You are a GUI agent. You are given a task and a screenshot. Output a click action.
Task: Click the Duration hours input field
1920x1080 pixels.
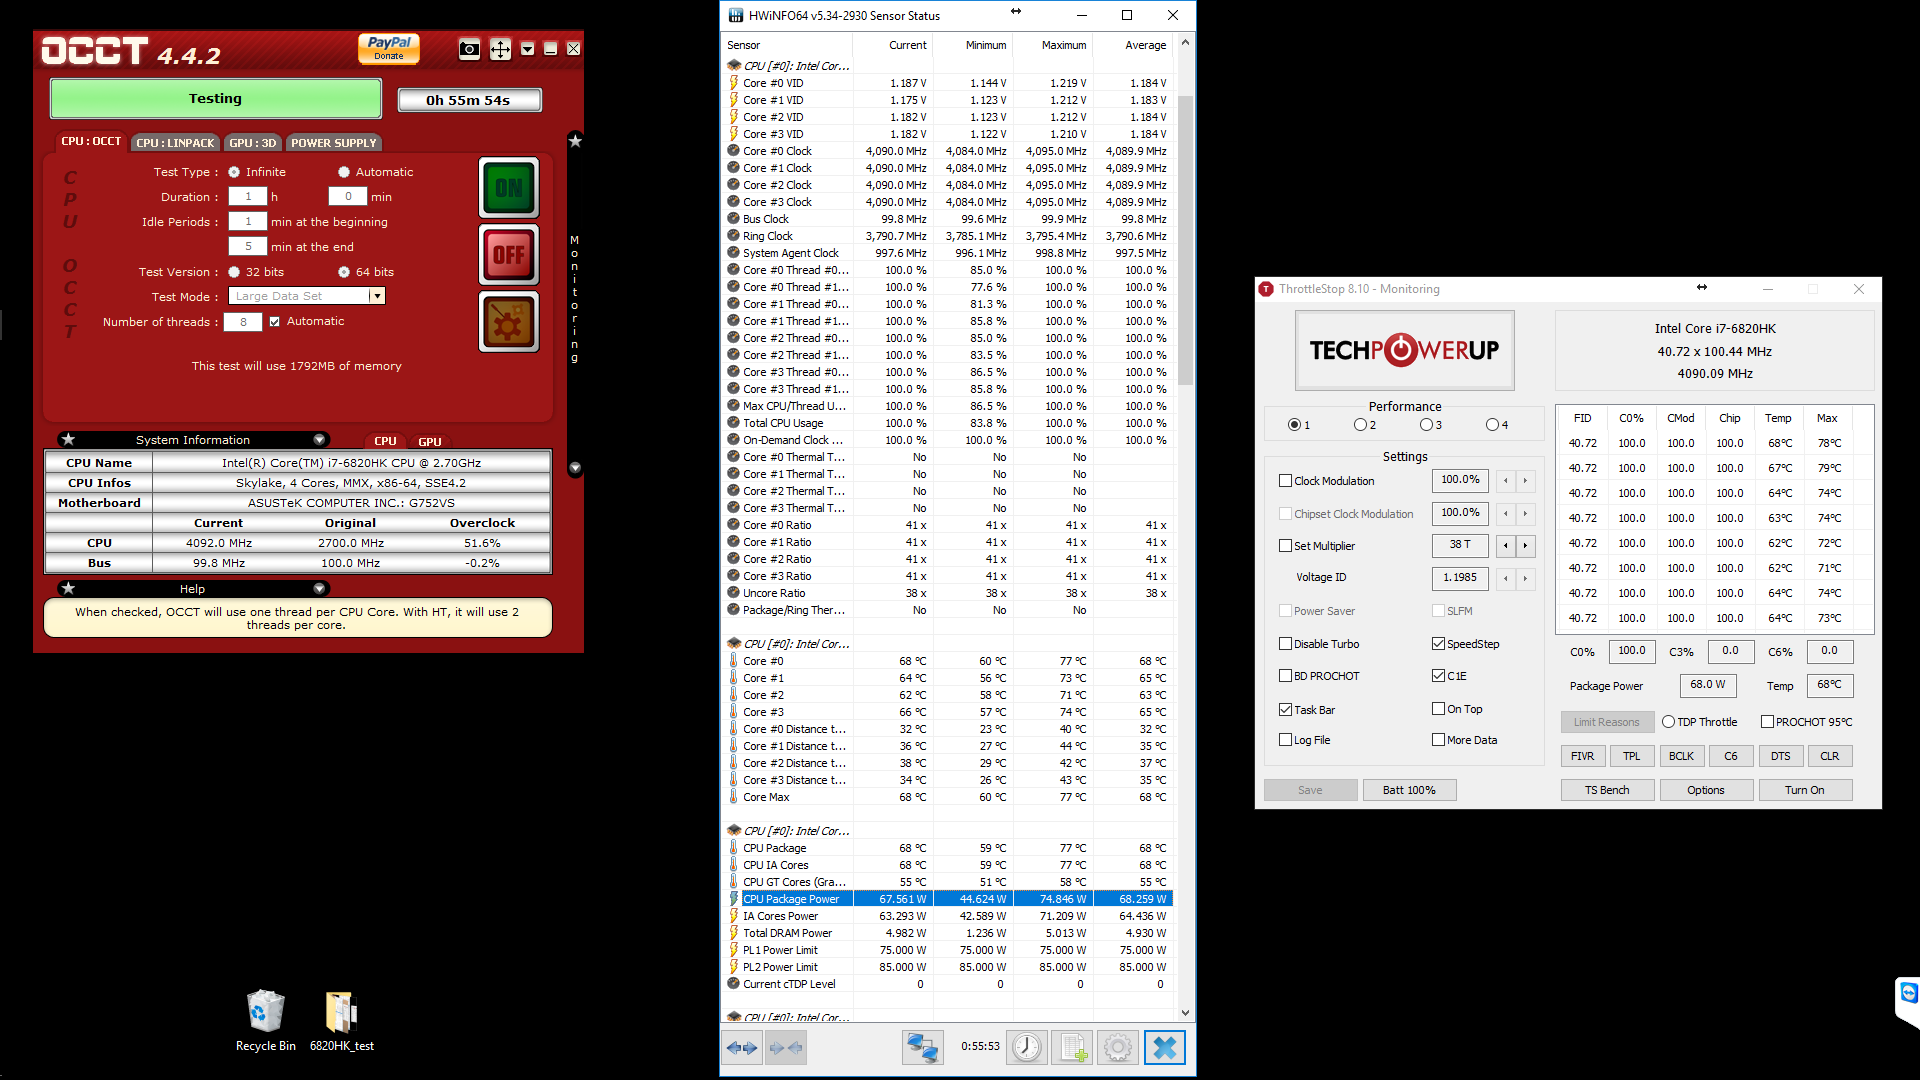click(x=248, y=197)
